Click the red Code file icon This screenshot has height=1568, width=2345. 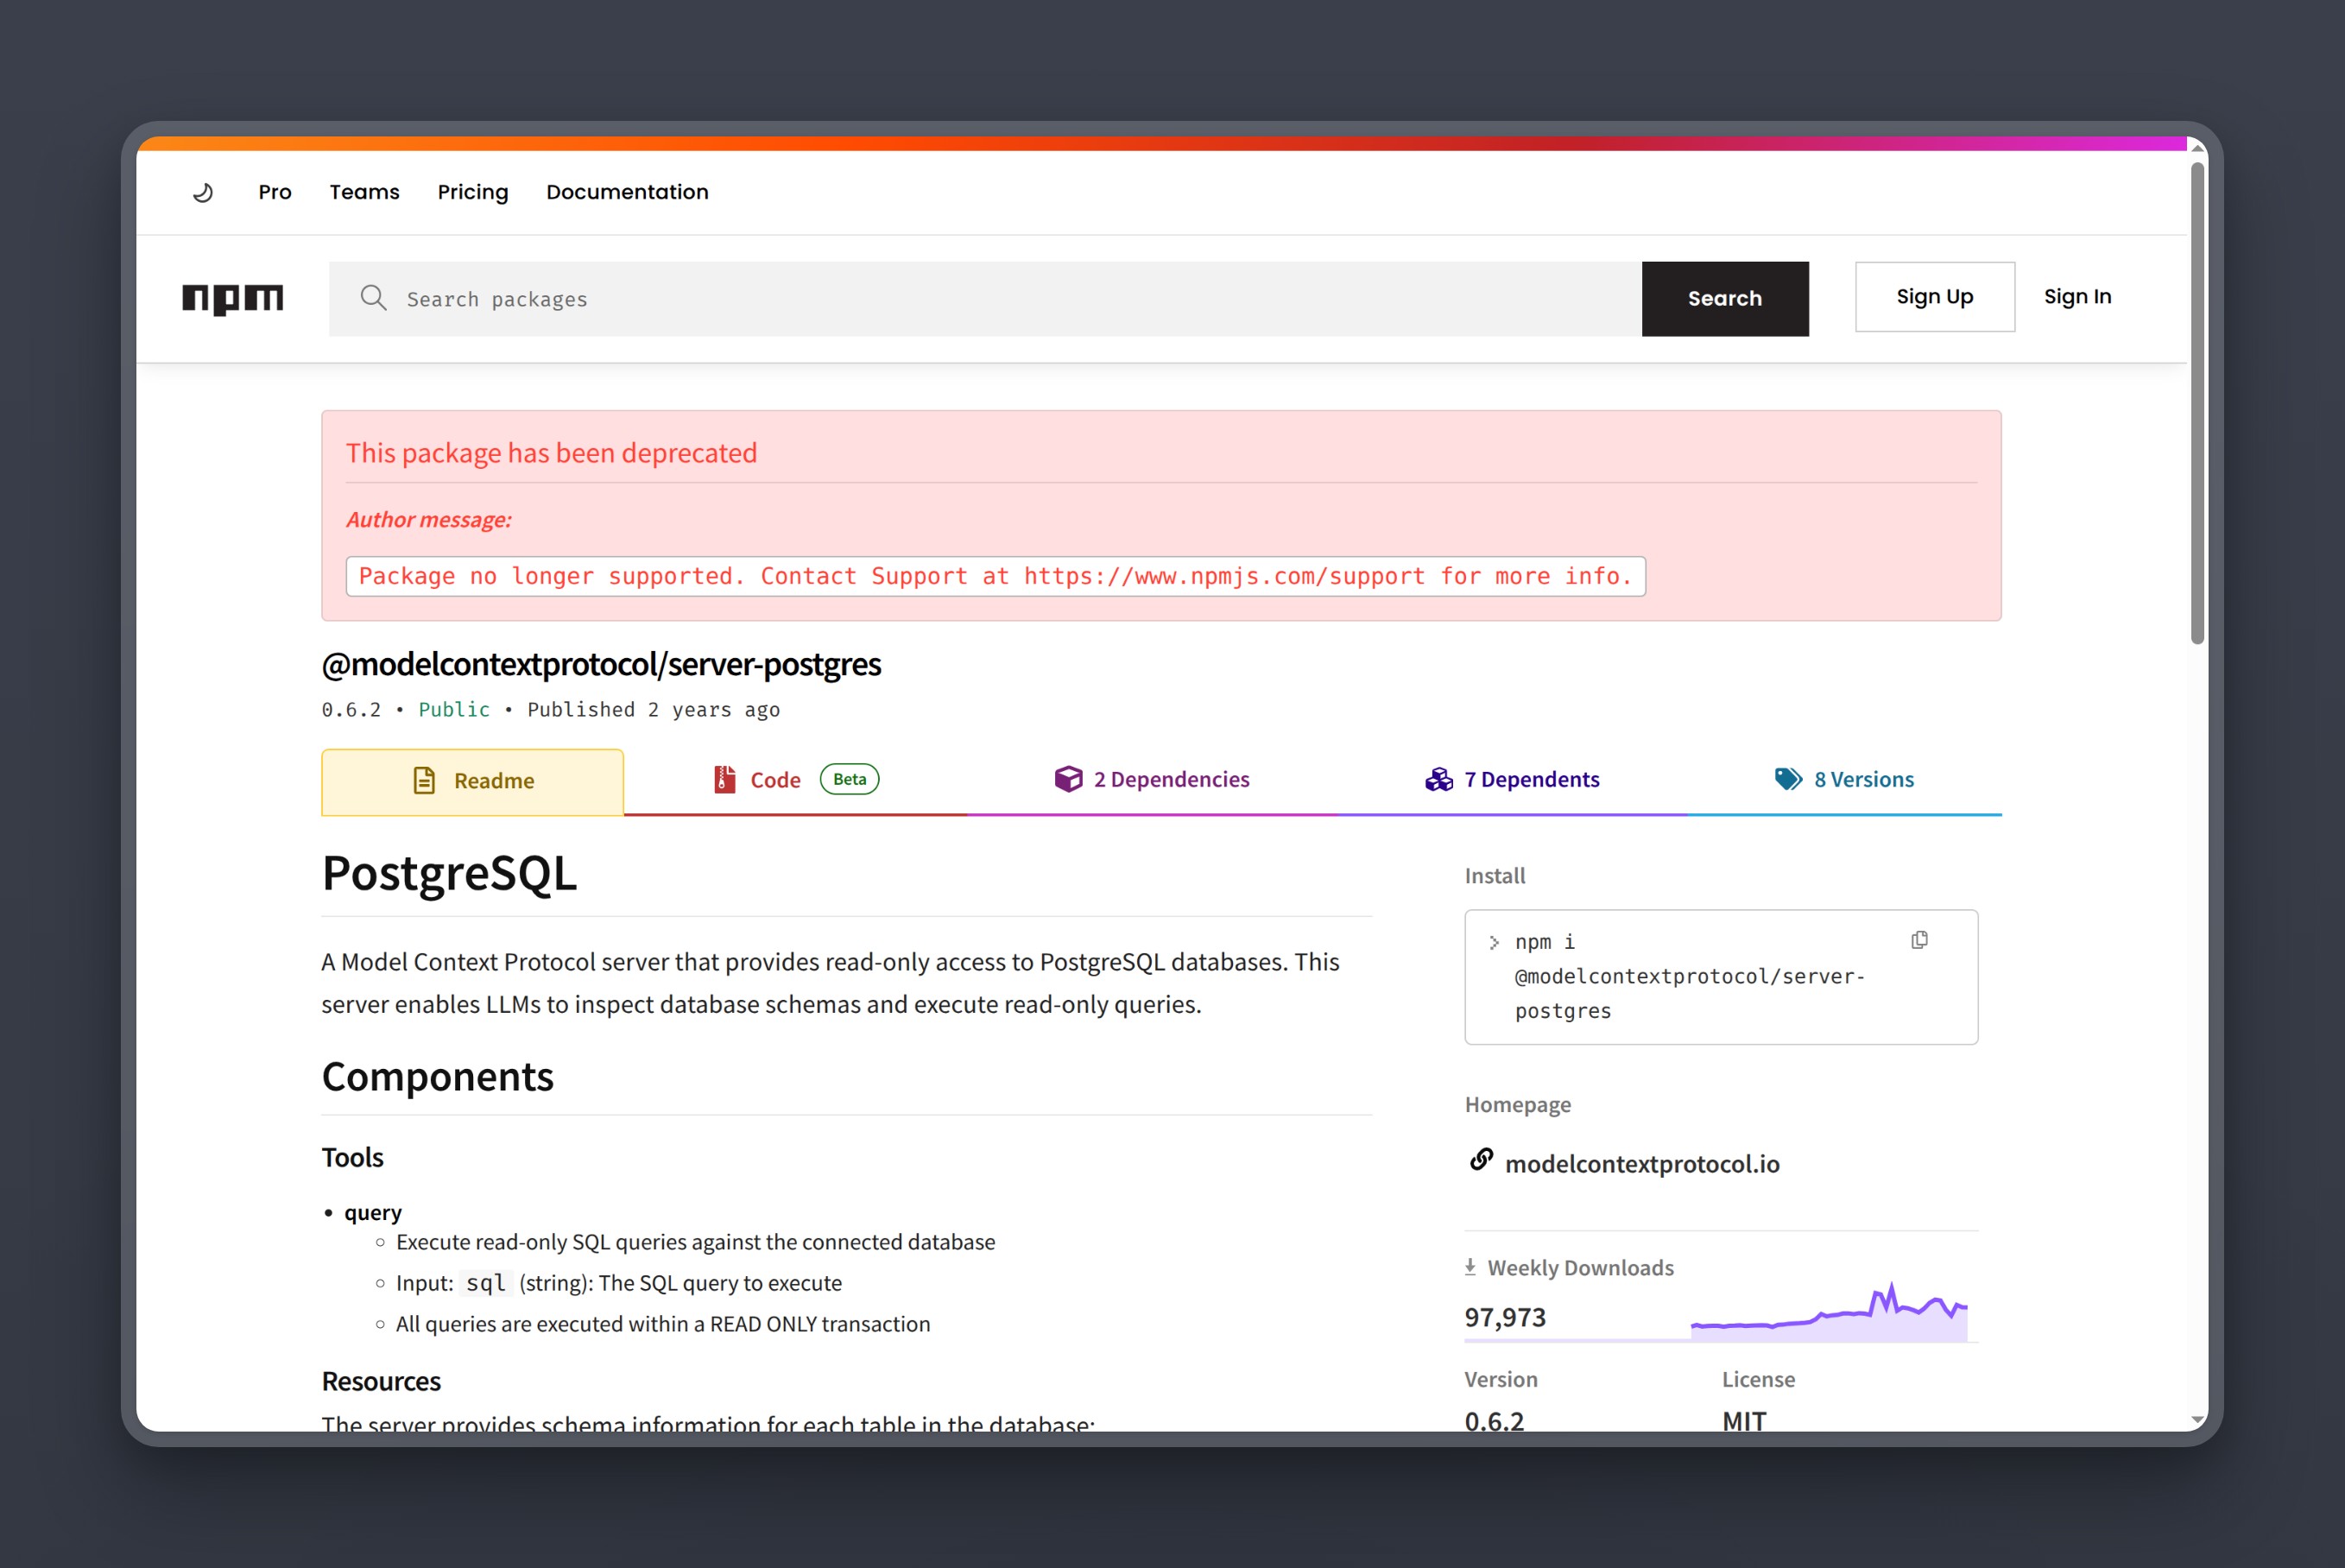coord(725,779)
